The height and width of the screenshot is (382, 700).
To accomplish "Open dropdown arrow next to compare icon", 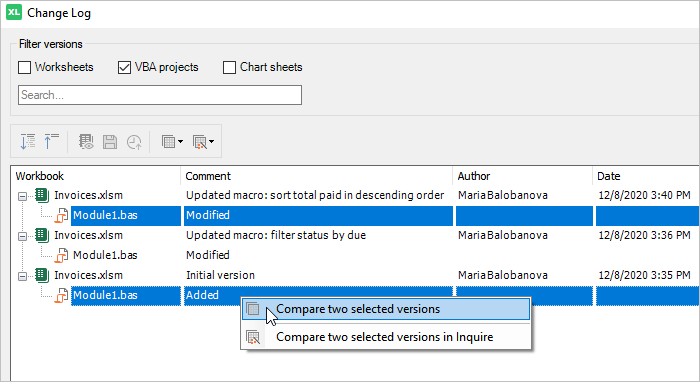I will (x=180, y=142).
